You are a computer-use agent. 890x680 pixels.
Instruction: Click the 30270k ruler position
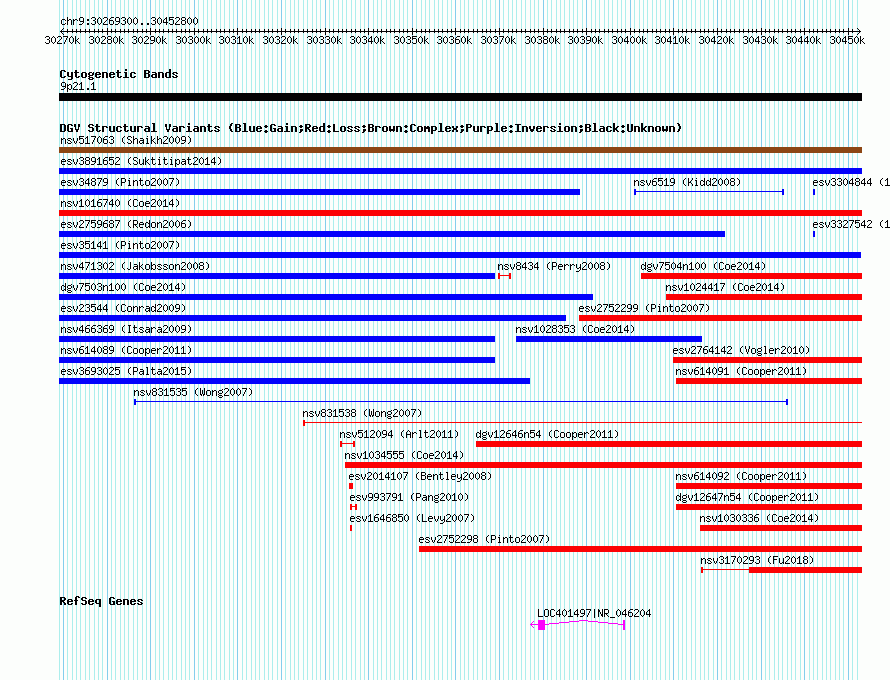62,40
